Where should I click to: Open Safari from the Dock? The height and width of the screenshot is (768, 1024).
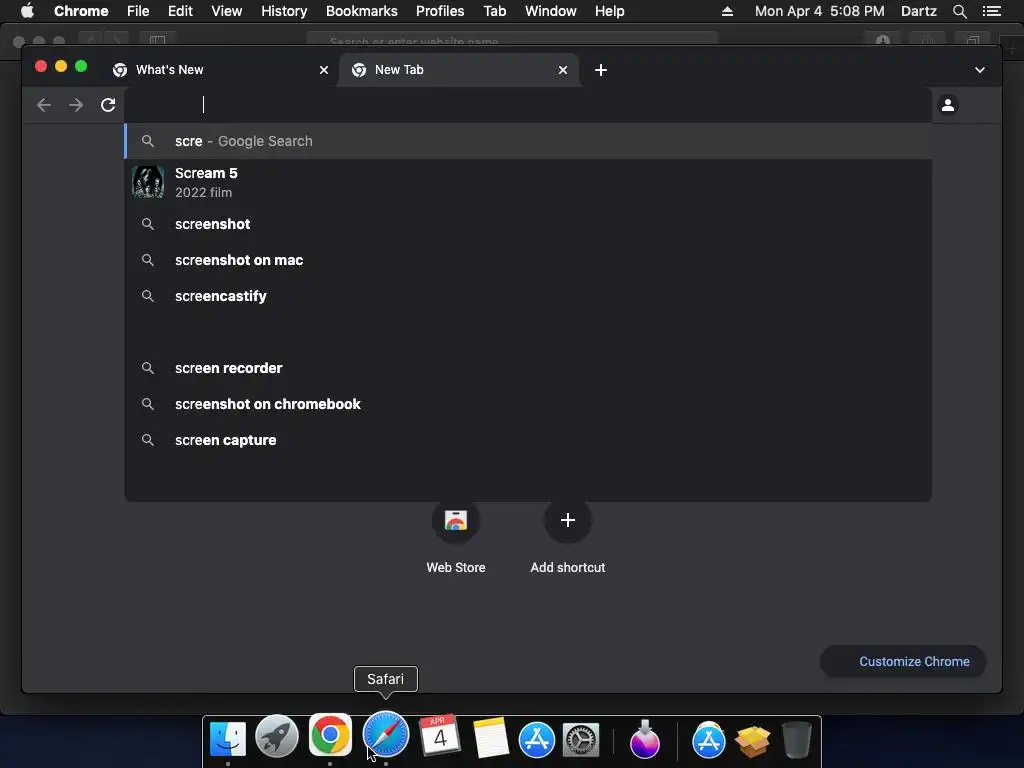click(x=385, y=735)
